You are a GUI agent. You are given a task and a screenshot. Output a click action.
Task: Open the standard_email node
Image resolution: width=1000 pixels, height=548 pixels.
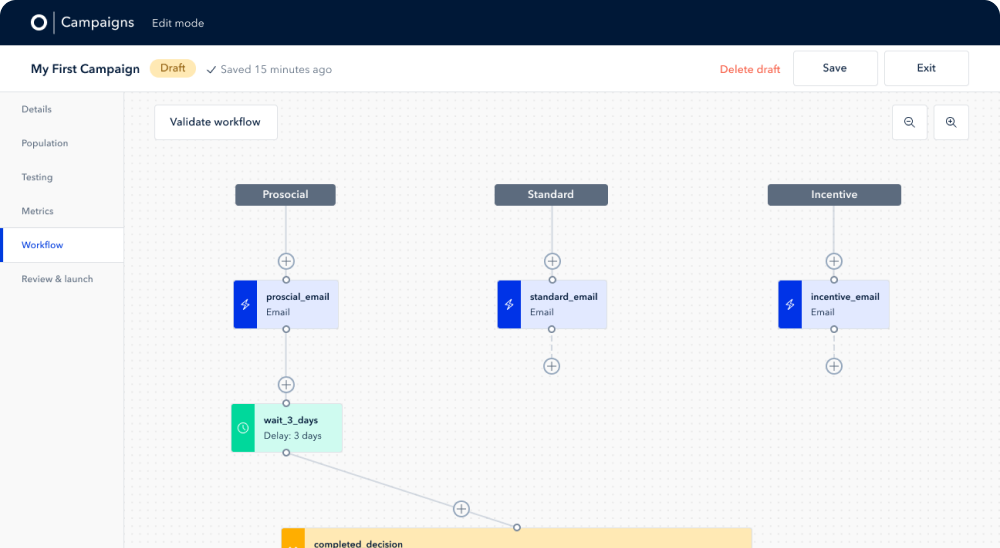(552, 305)
